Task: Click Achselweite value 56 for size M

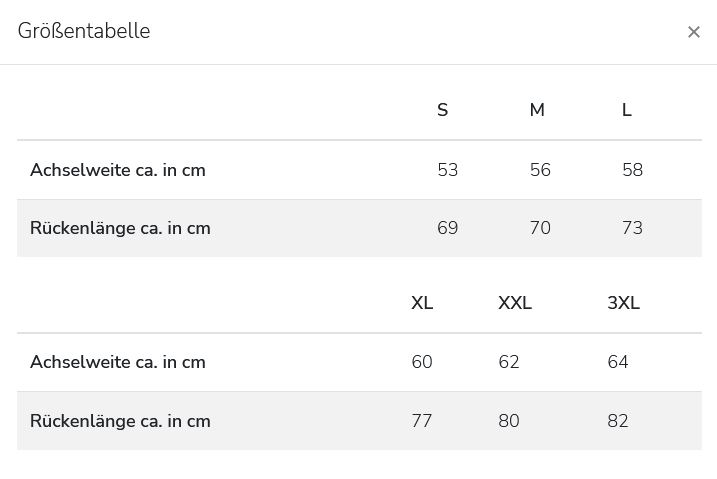Action: click(x=540, y=170)
